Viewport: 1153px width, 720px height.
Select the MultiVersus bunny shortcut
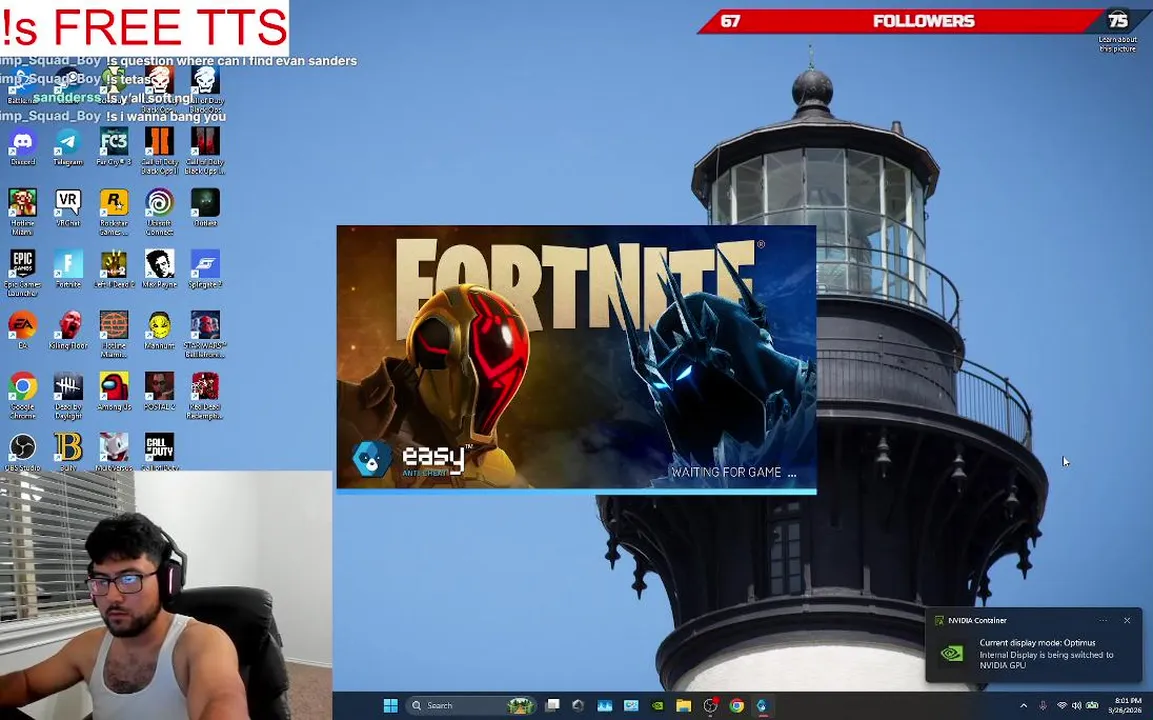114,452
